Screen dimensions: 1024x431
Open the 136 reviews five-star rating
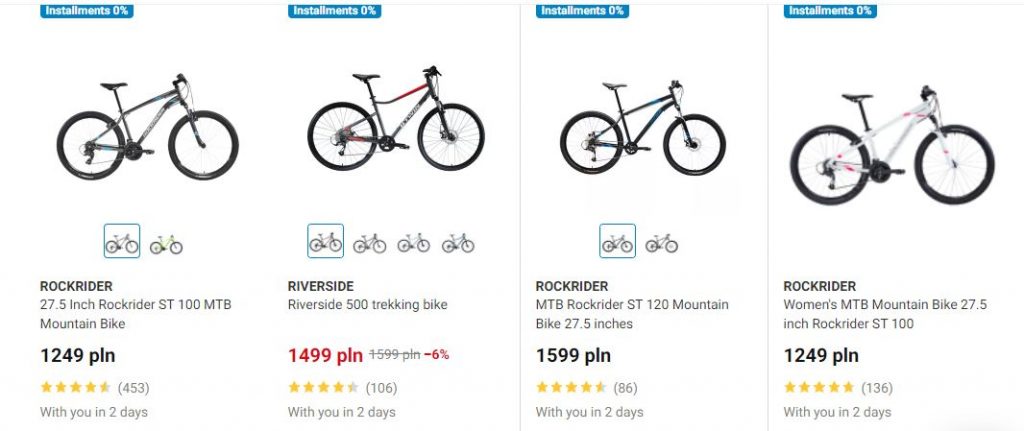click(819, 387)
